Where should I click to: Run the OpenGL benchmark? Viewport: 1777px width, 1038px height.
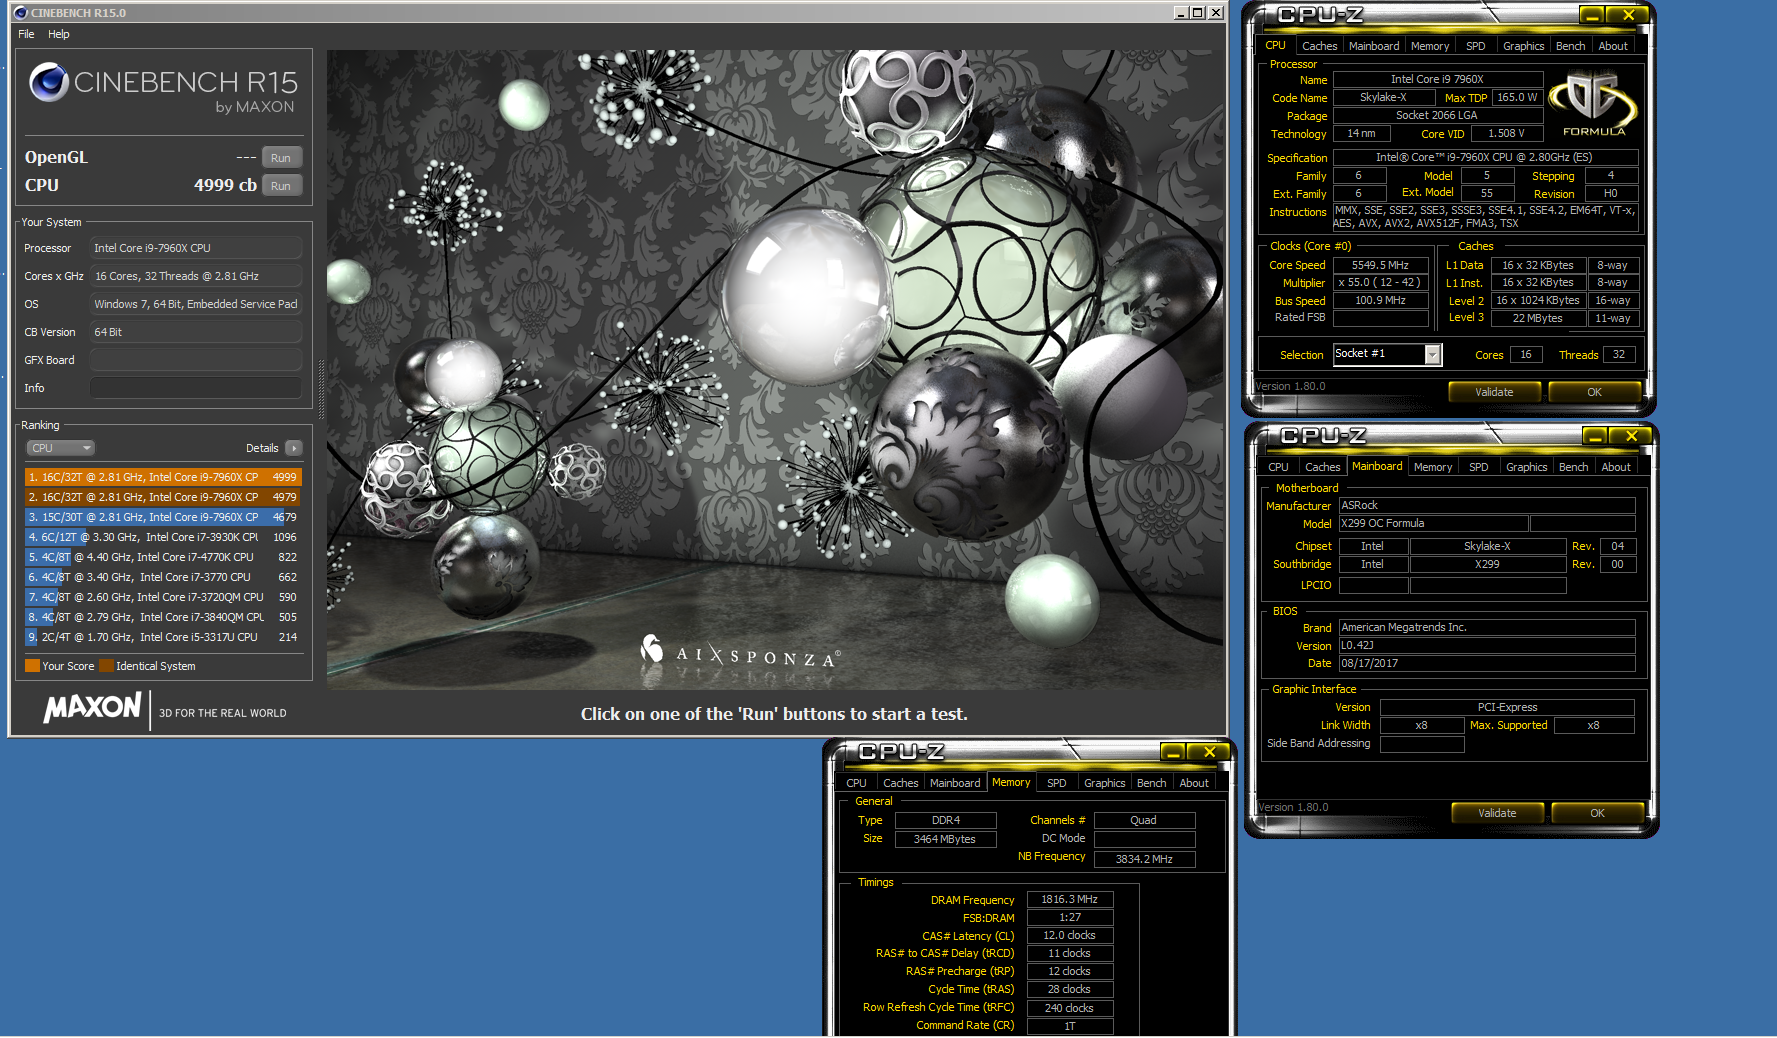pyautogui.click(x=281, y=158)
